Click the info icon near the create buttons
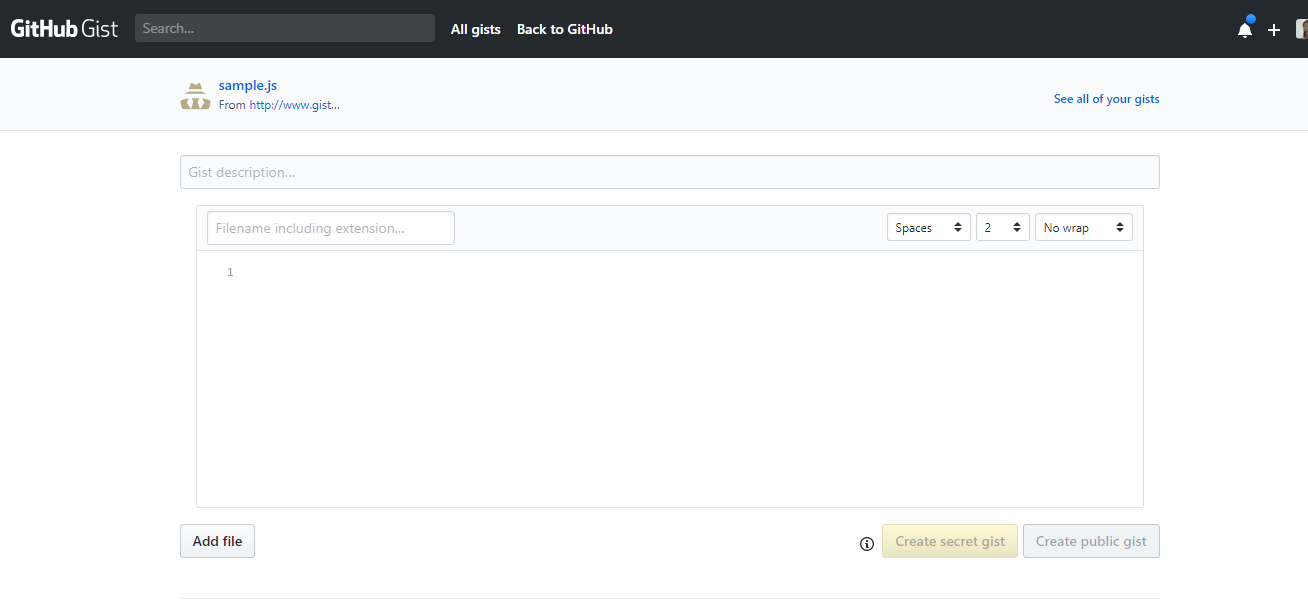 866,544
